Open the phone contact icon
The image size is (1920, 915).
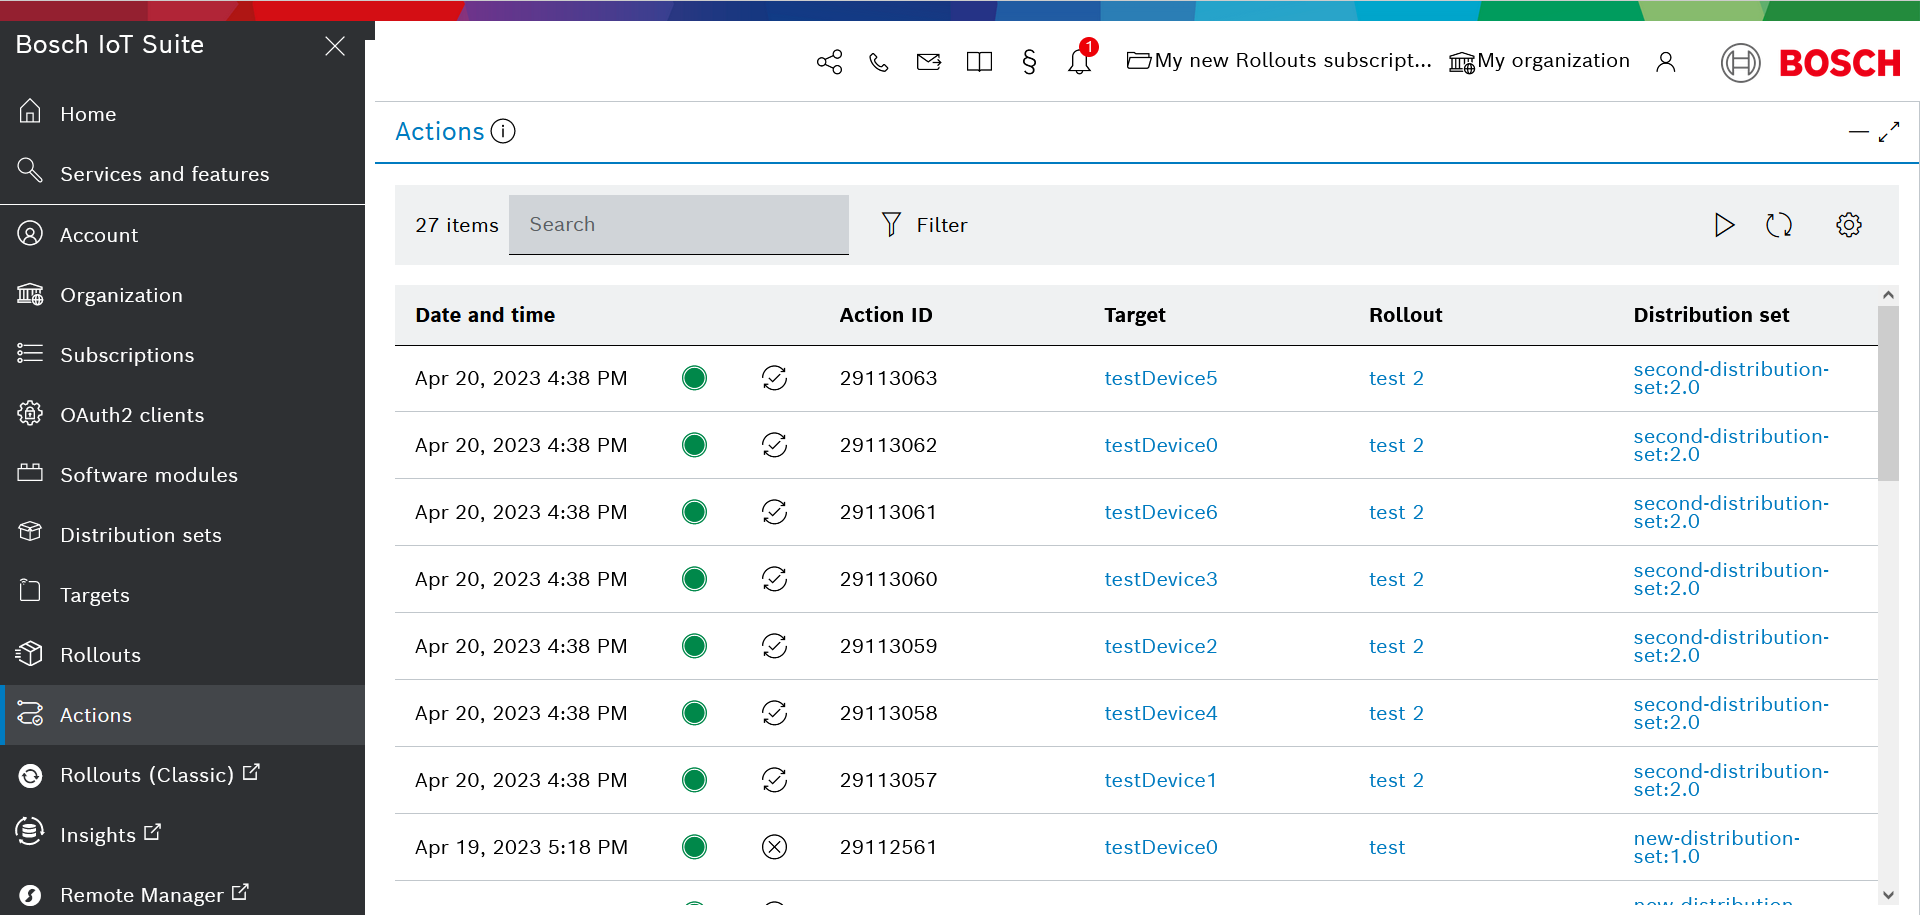879,62
